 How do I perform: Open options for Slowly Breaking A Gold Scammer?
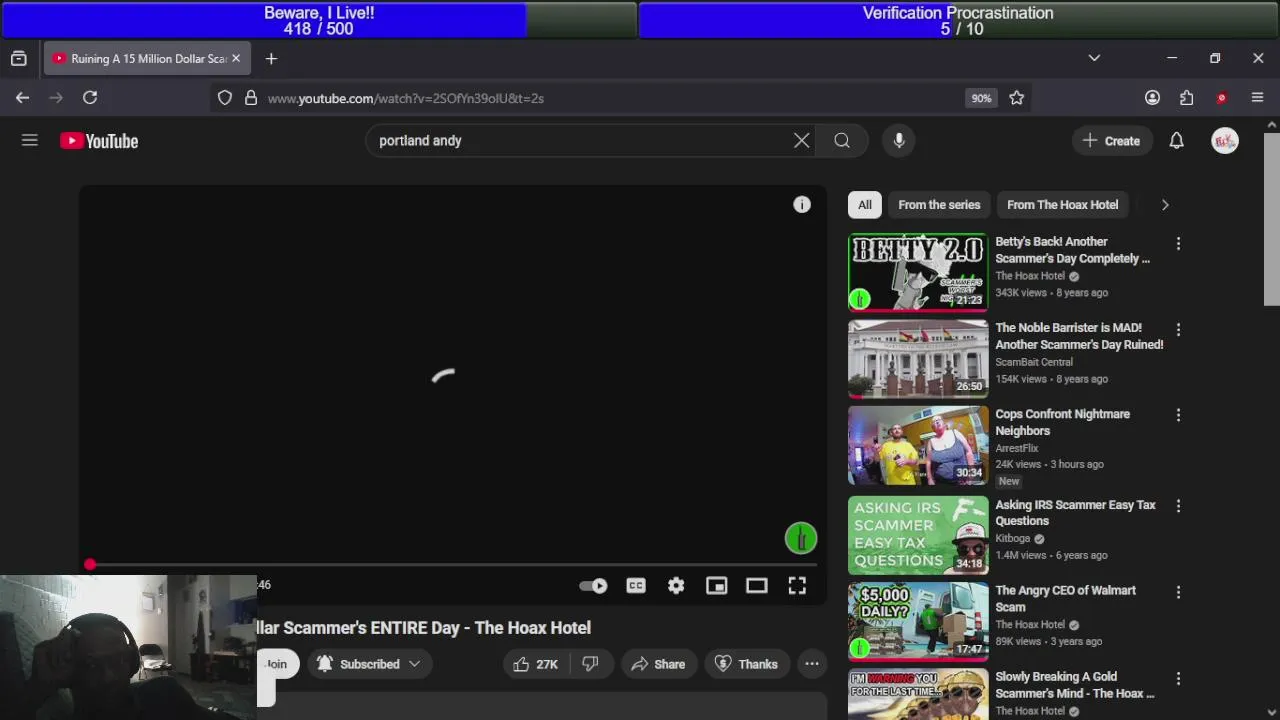[x=1178, y=679]
